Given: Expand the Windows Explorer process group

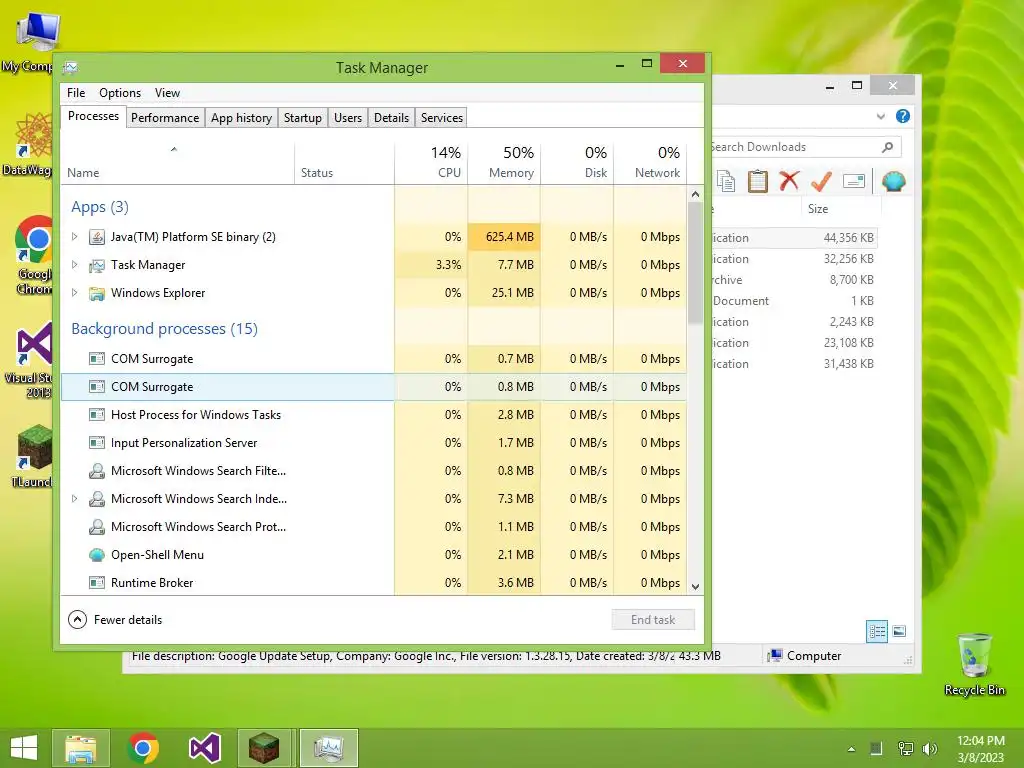Looking at the screenshot, I should 74,293.
